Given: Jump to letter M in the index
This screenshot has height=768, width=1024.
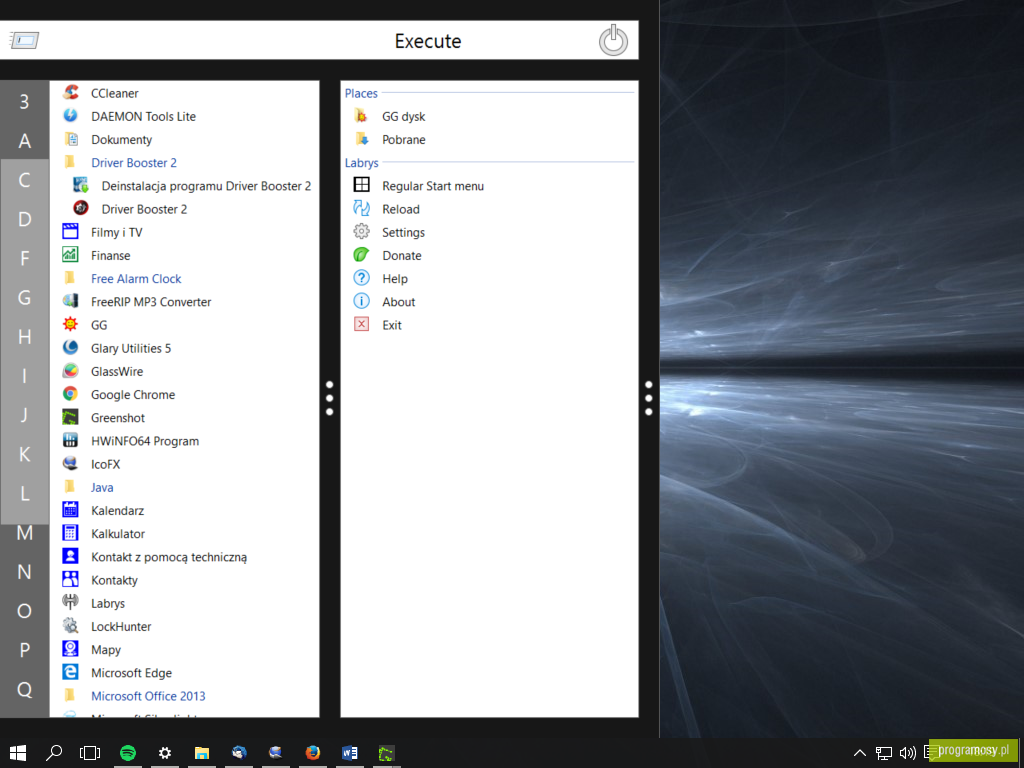Looking at the screenshot, I should click(24, 532).
